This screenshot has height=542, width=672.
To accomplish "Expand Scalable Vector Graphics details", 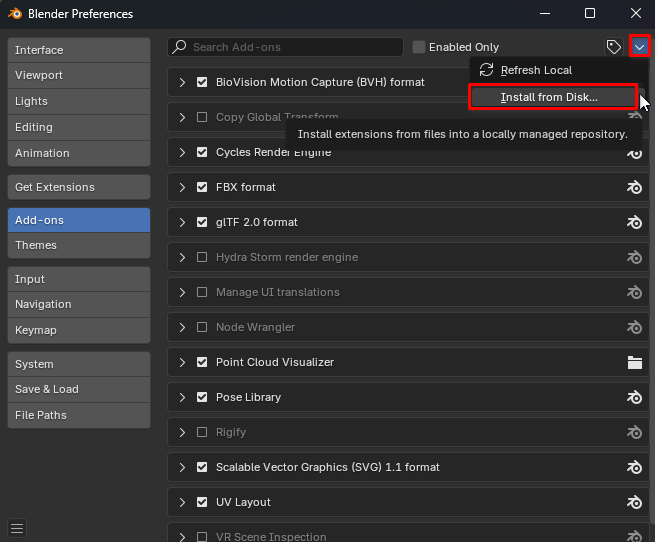I will [182, 467].
